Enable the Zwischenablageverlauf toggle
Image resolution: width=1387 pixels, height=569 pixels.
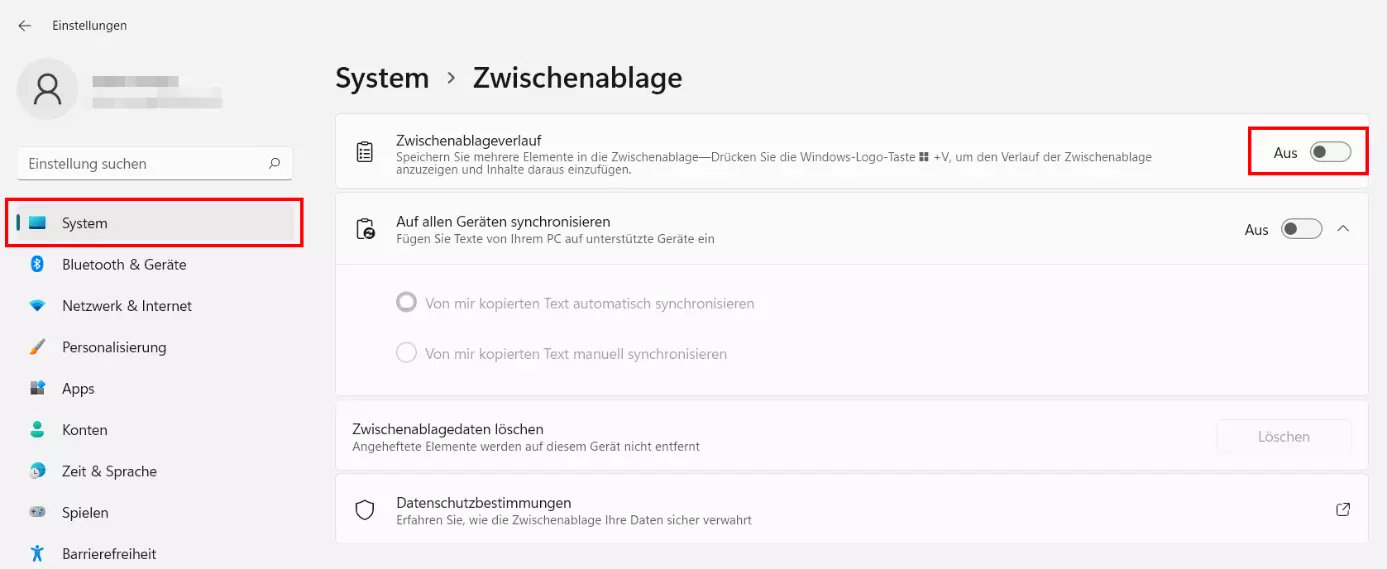point(1330,152)
